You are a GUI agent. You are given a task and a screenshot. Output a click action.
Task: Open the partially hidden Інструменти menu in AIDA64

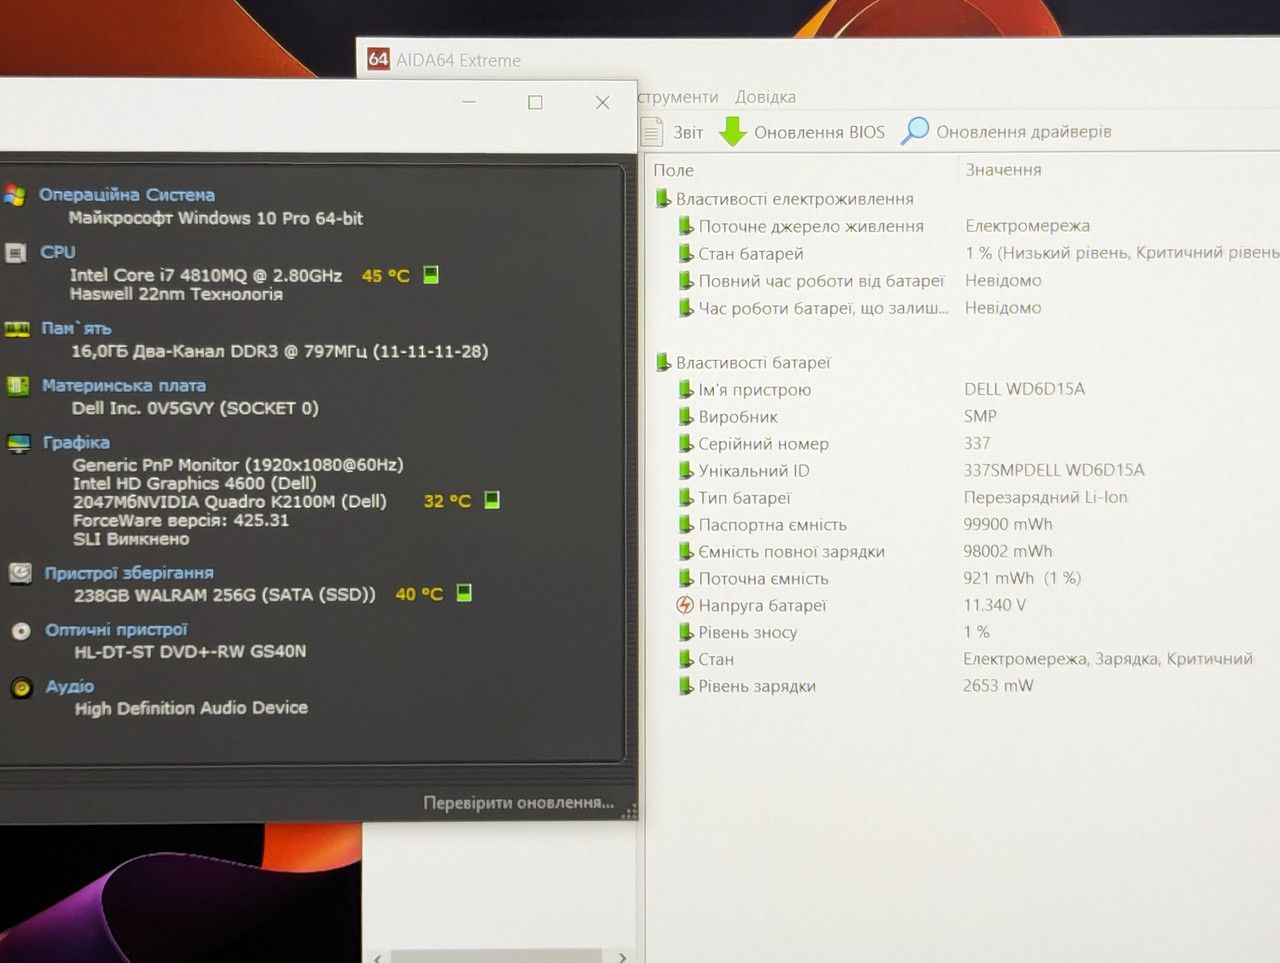click(678, 97)
